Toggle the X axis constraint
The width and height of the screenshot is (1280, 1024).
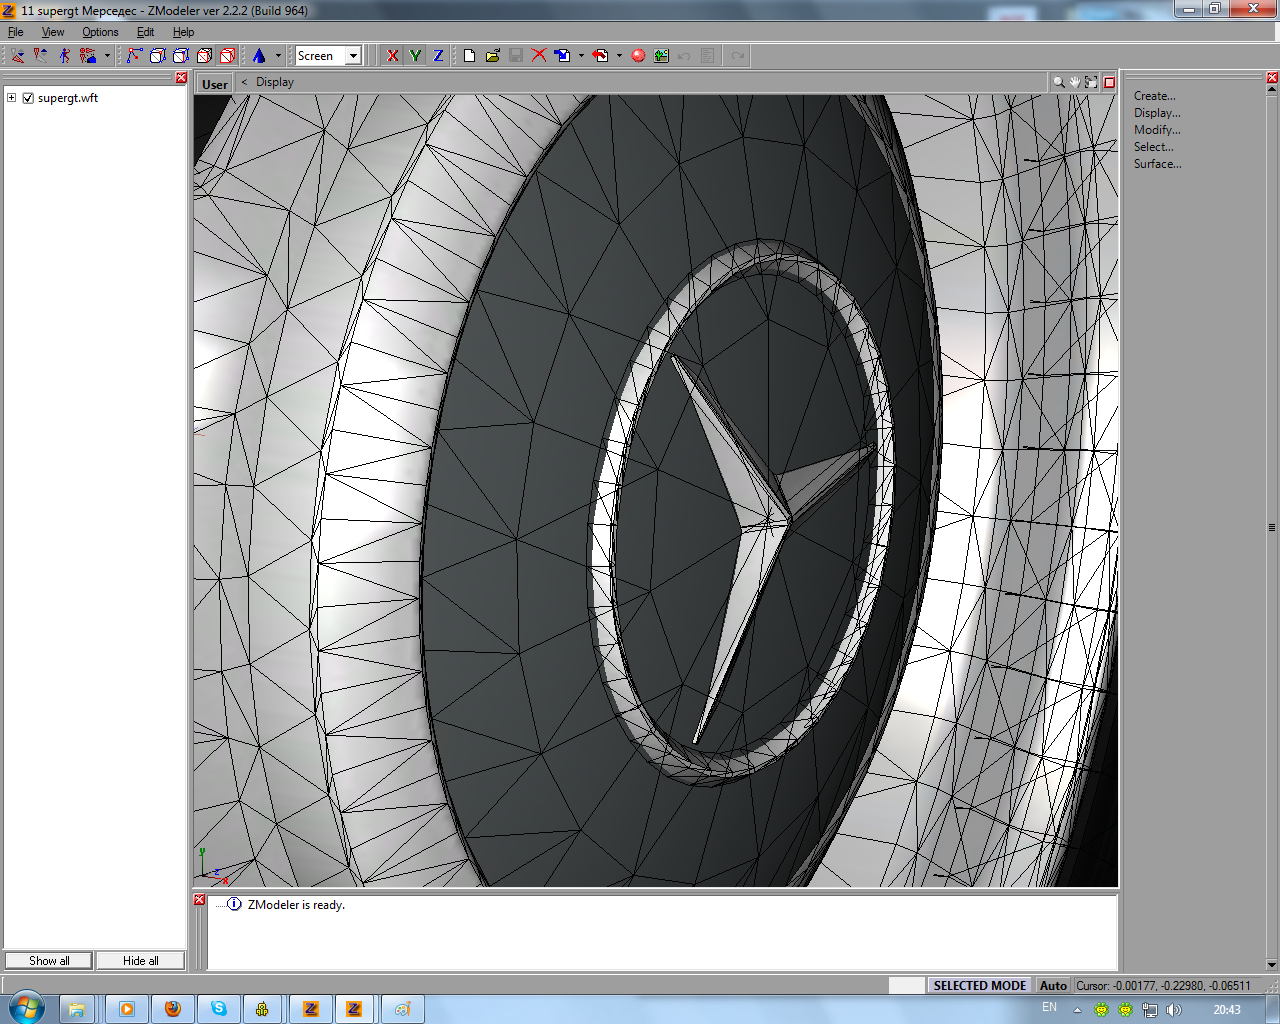click(x=392, y=56)
